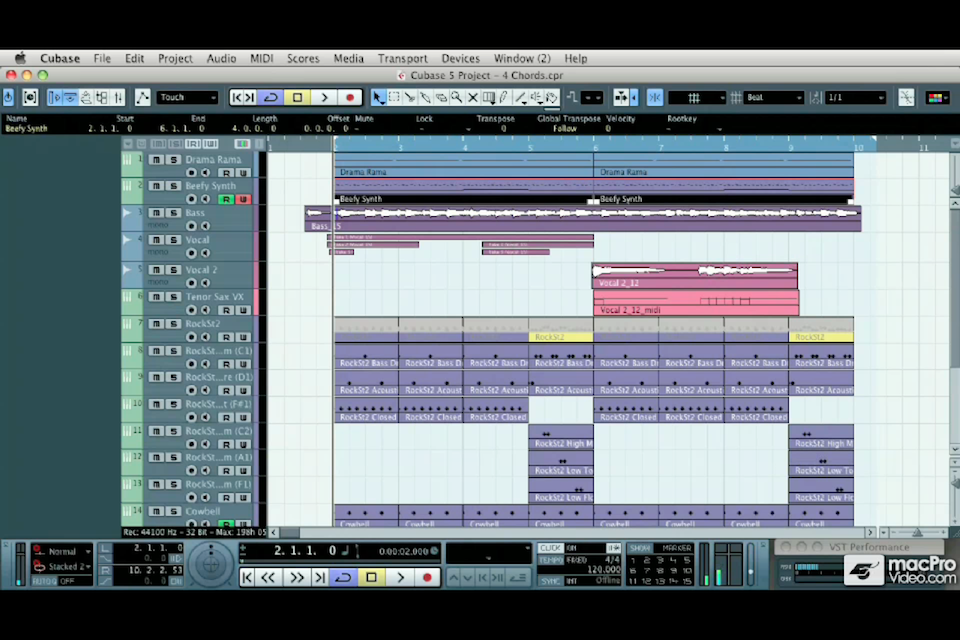Viewport: 960px width, 640px height.
Task: Select the Vocal 2_12_midi clip
Action: pyautogui.click(x=696, y=303)
